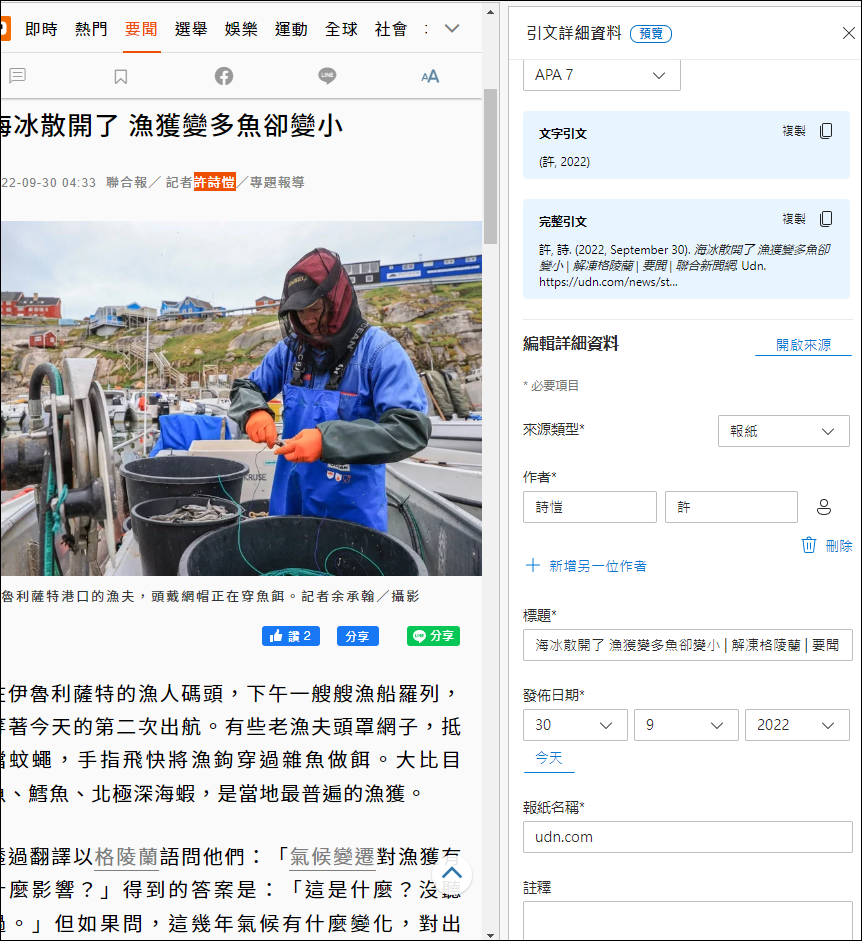
Task: Switch to the 全球 news tab
Action: (x=341, y=29)
